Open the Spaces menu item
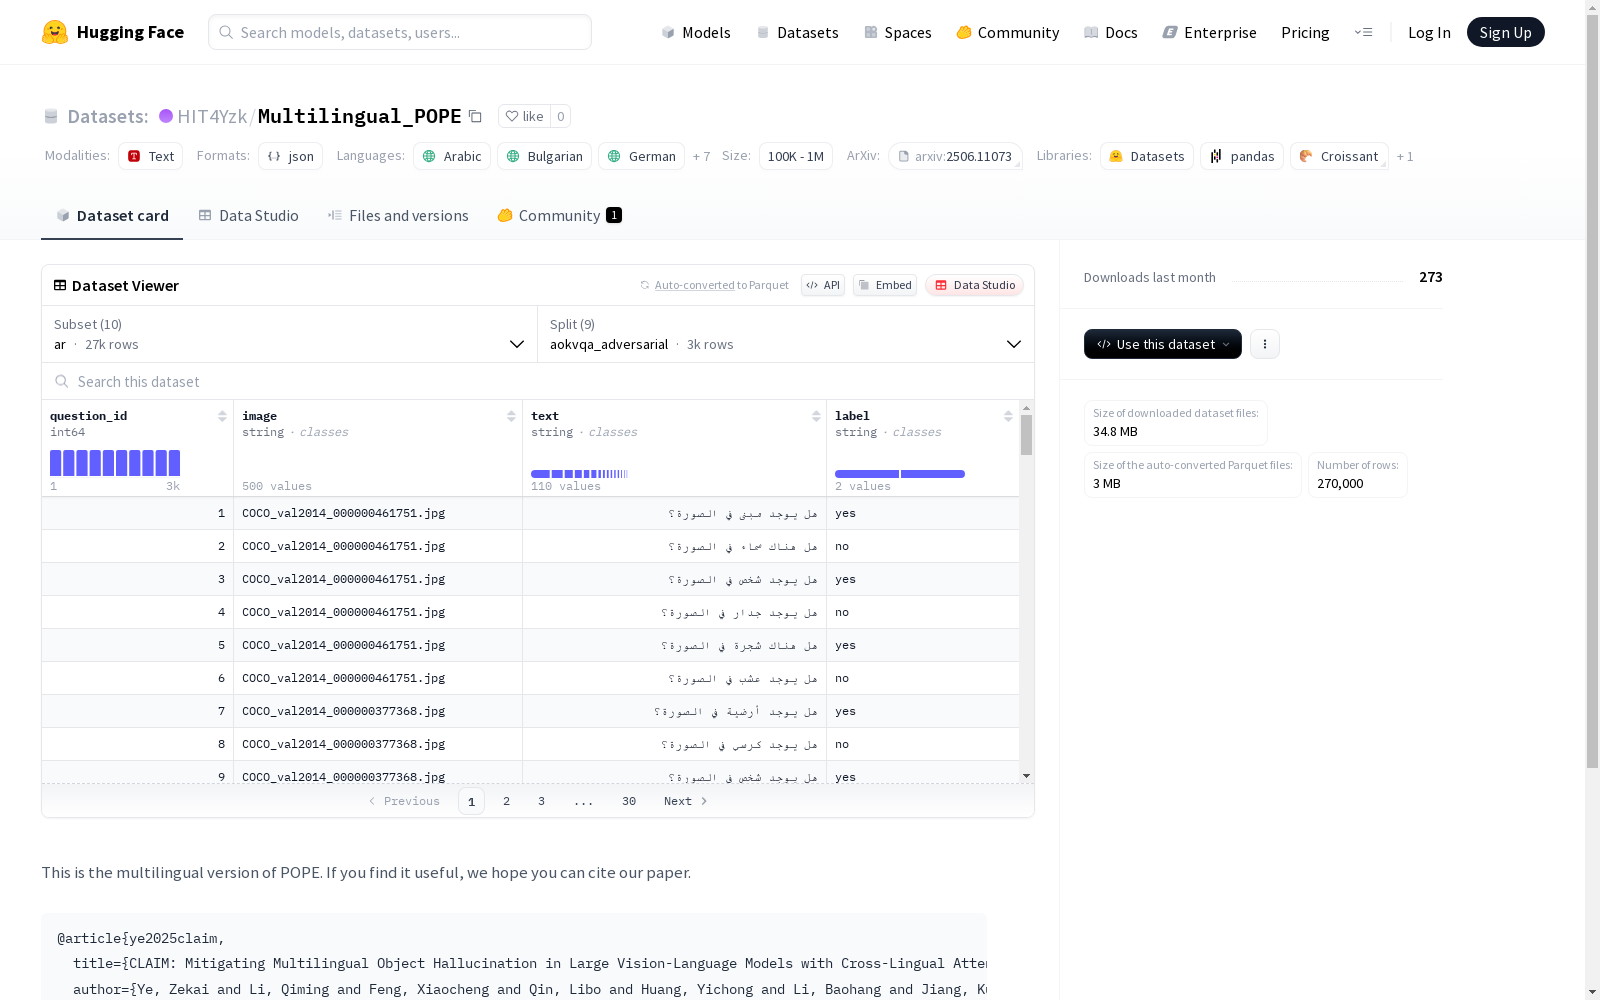This screenshot has width=1600, height=1000. click(898, 32)
